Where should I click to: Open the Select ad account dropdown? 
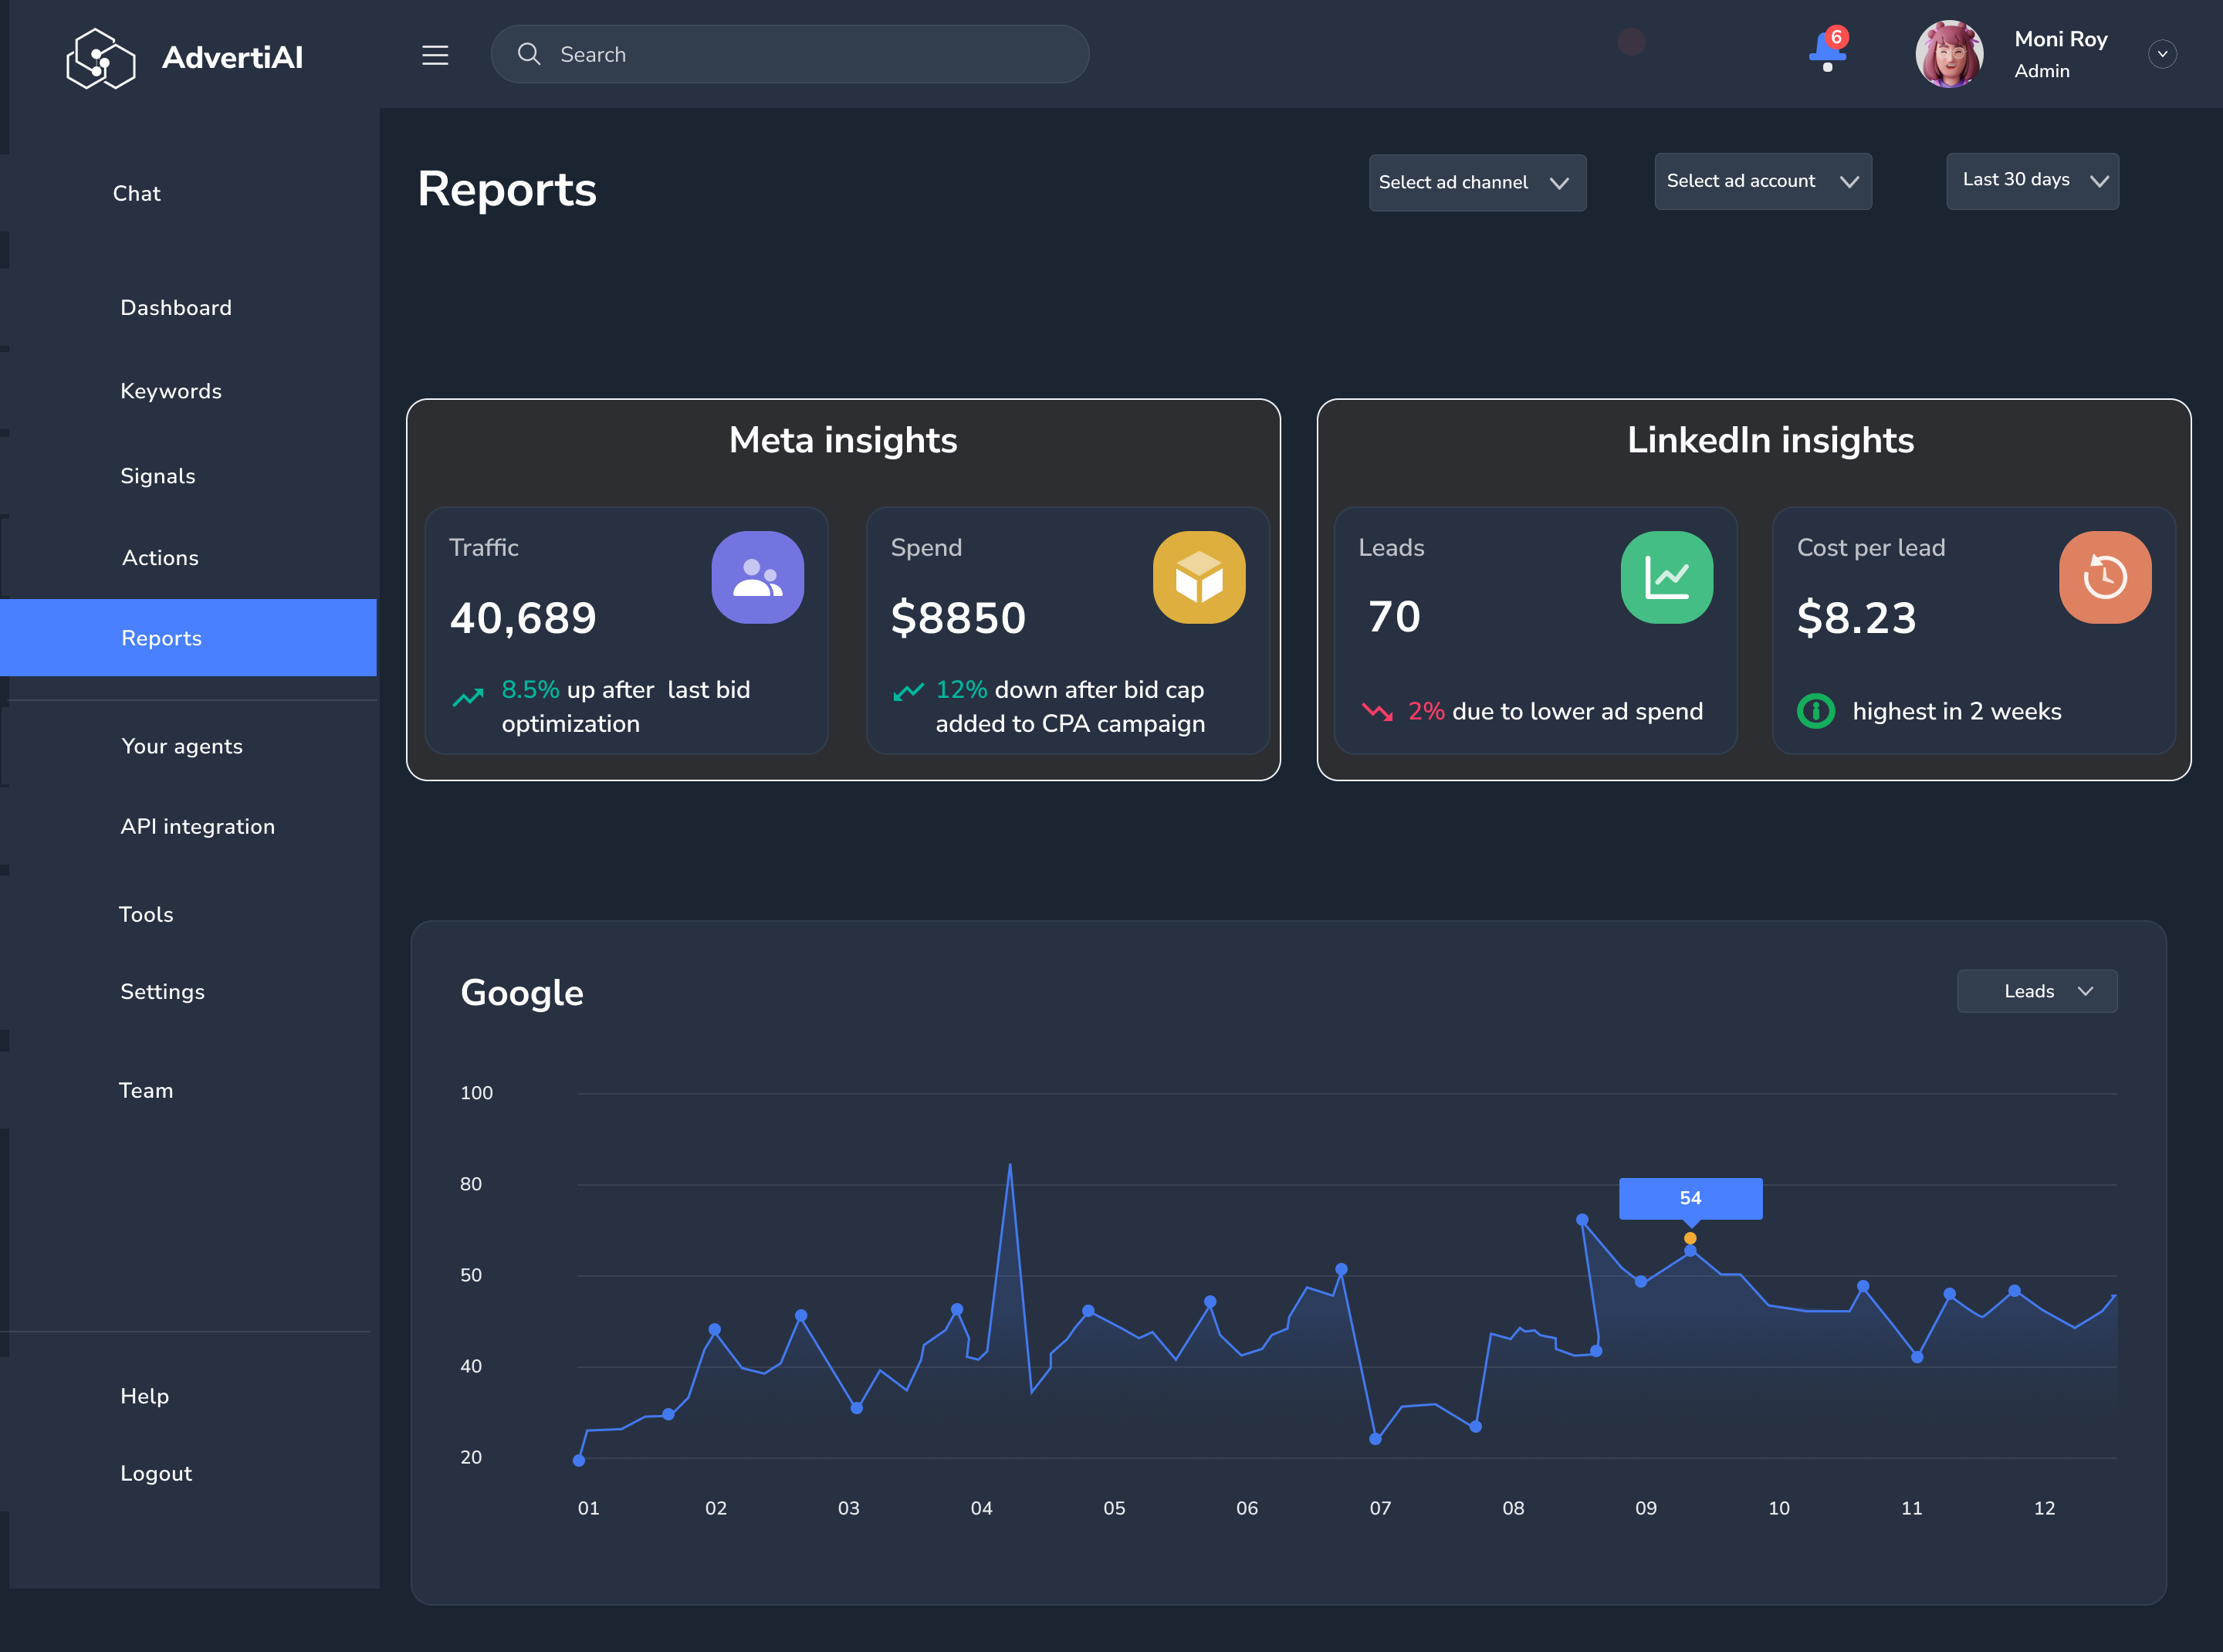point(1762,181)
